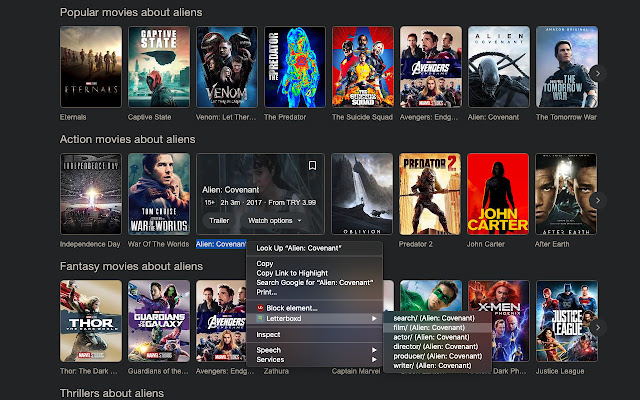Expand the Services submenu arrow
Image resolution: width=640 pixels, height=400 pixels.
pos(374,360)
